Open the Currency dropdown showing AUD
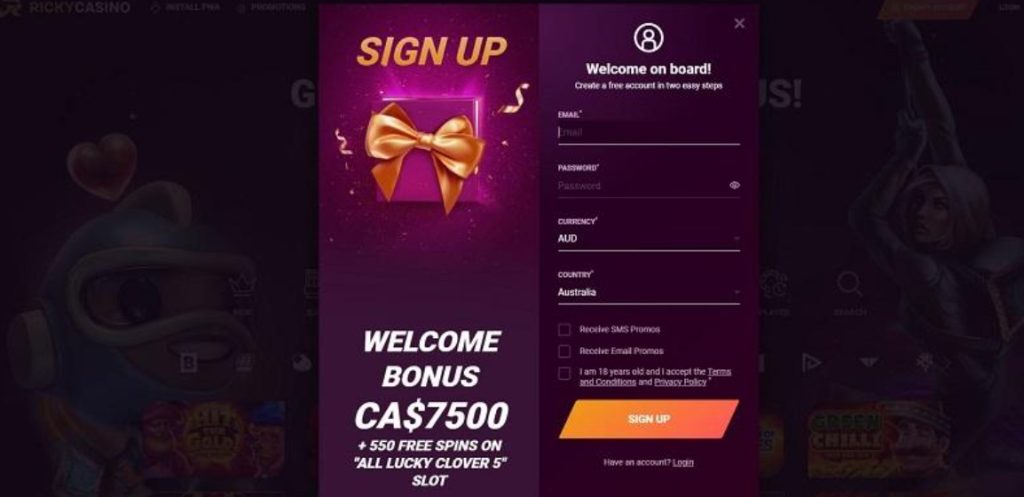 tap(648, 239)
